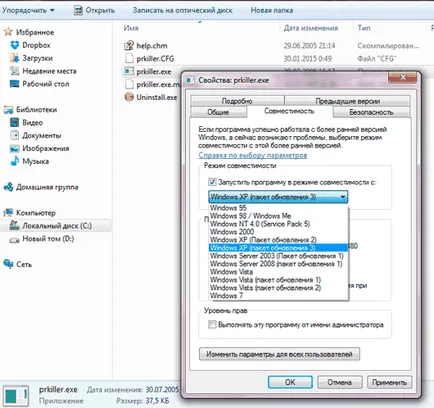Viewport: 434px width, 408px height.
Task: Click the Домашняя группа icon
Action: (8, 187)
